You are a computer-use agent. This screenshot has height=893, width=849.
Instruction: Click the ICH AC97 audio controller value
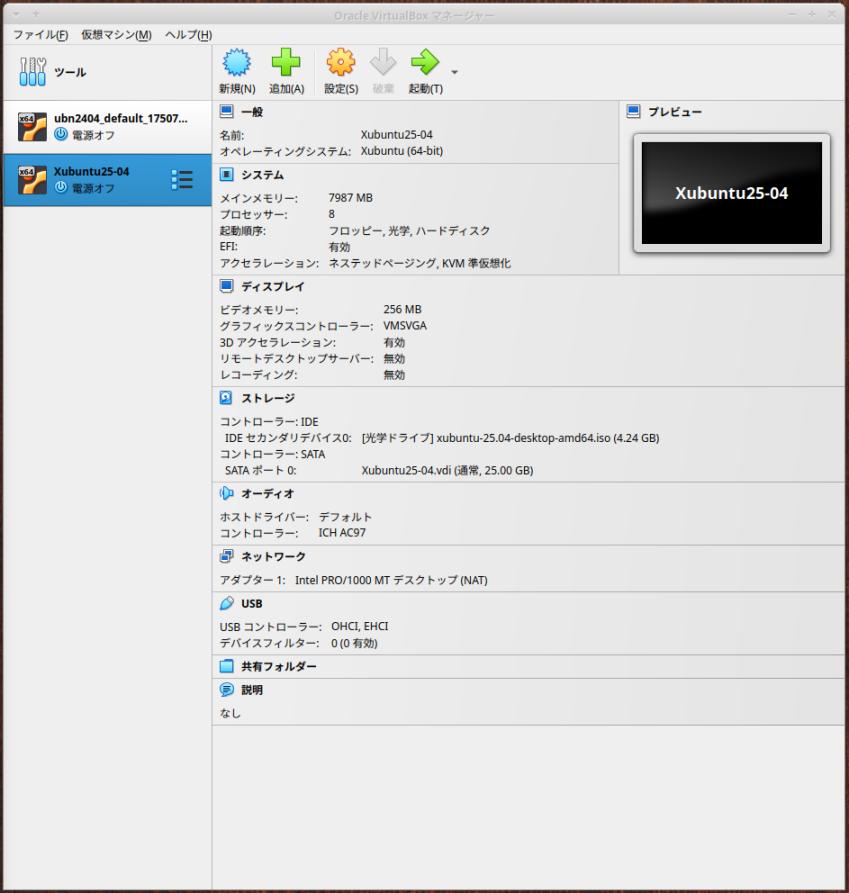coord(342,533)
